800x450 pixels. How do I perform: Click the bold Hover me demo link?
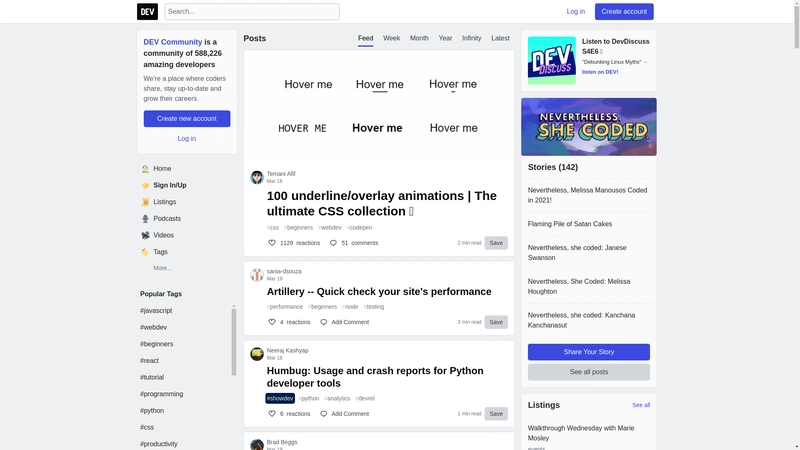click(x=377, y=128)
